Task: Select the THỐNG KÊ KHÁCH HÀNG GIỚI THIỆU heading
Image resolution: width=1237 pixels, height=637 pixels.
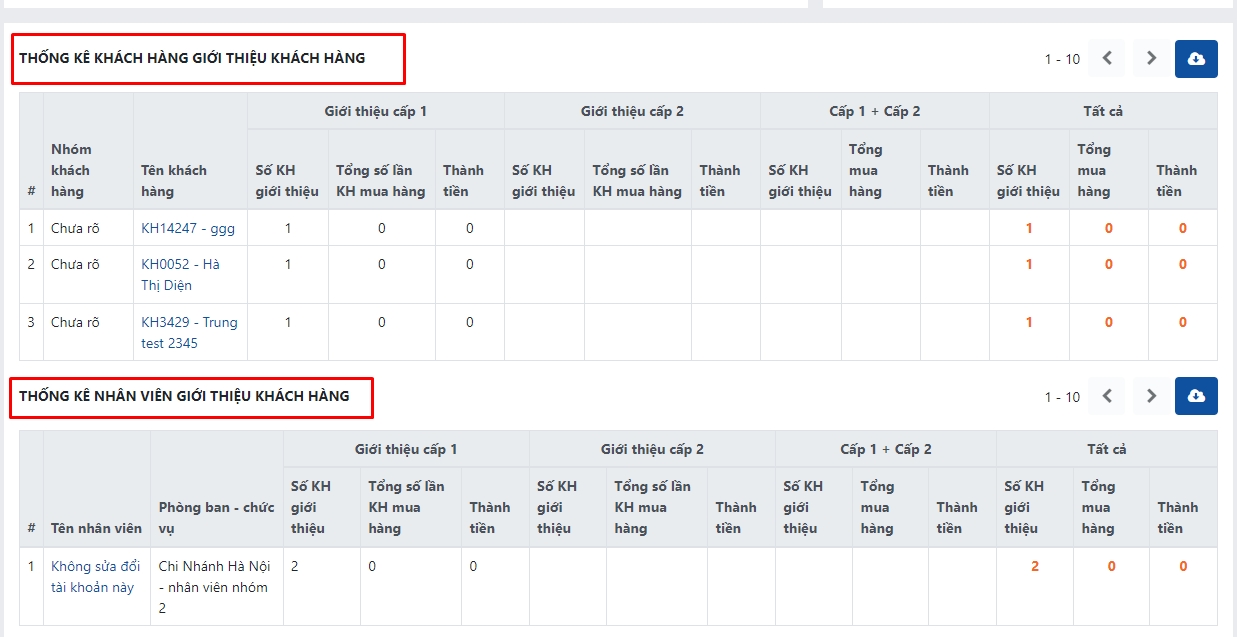Action: point(192,58)
